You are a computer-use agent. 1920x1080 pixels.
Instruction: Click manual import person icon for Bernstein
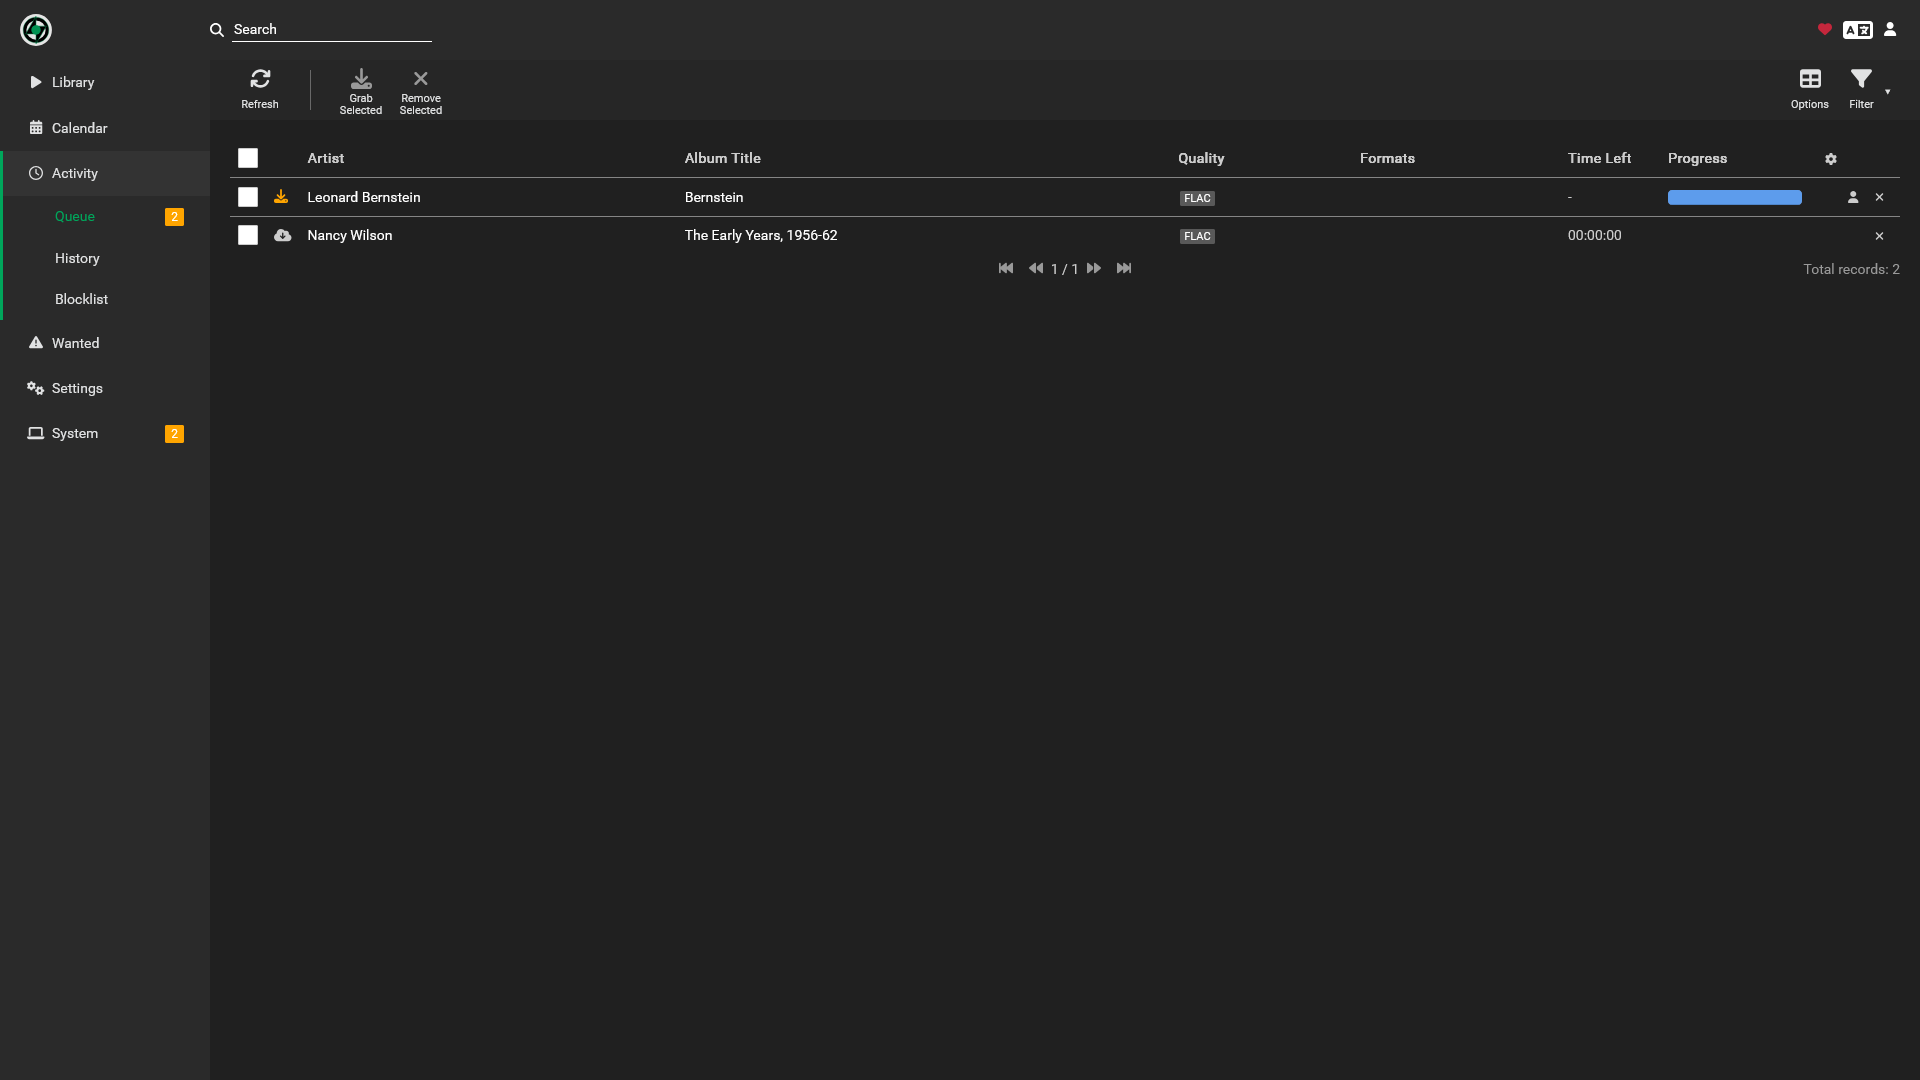click(x=1853, y=197)
